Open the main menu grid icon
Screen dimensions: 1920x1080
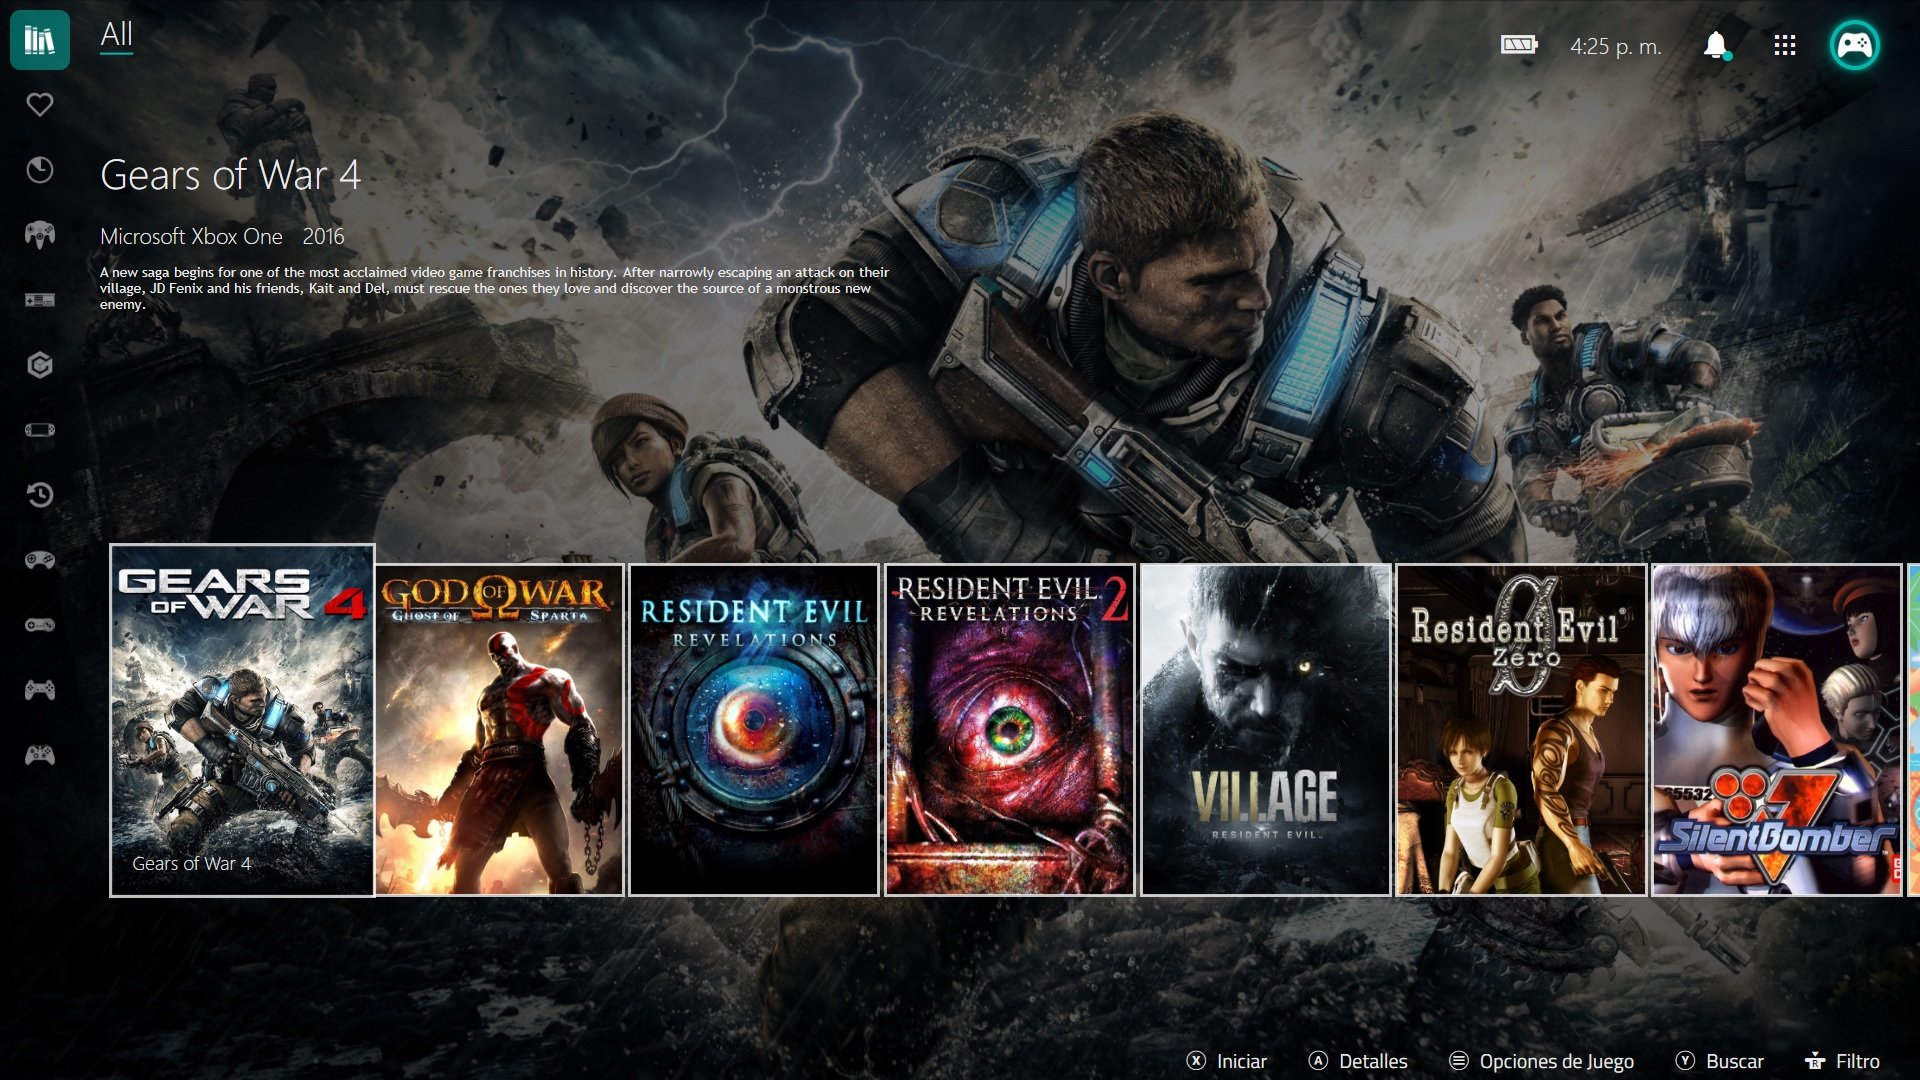coord(1785,45)
